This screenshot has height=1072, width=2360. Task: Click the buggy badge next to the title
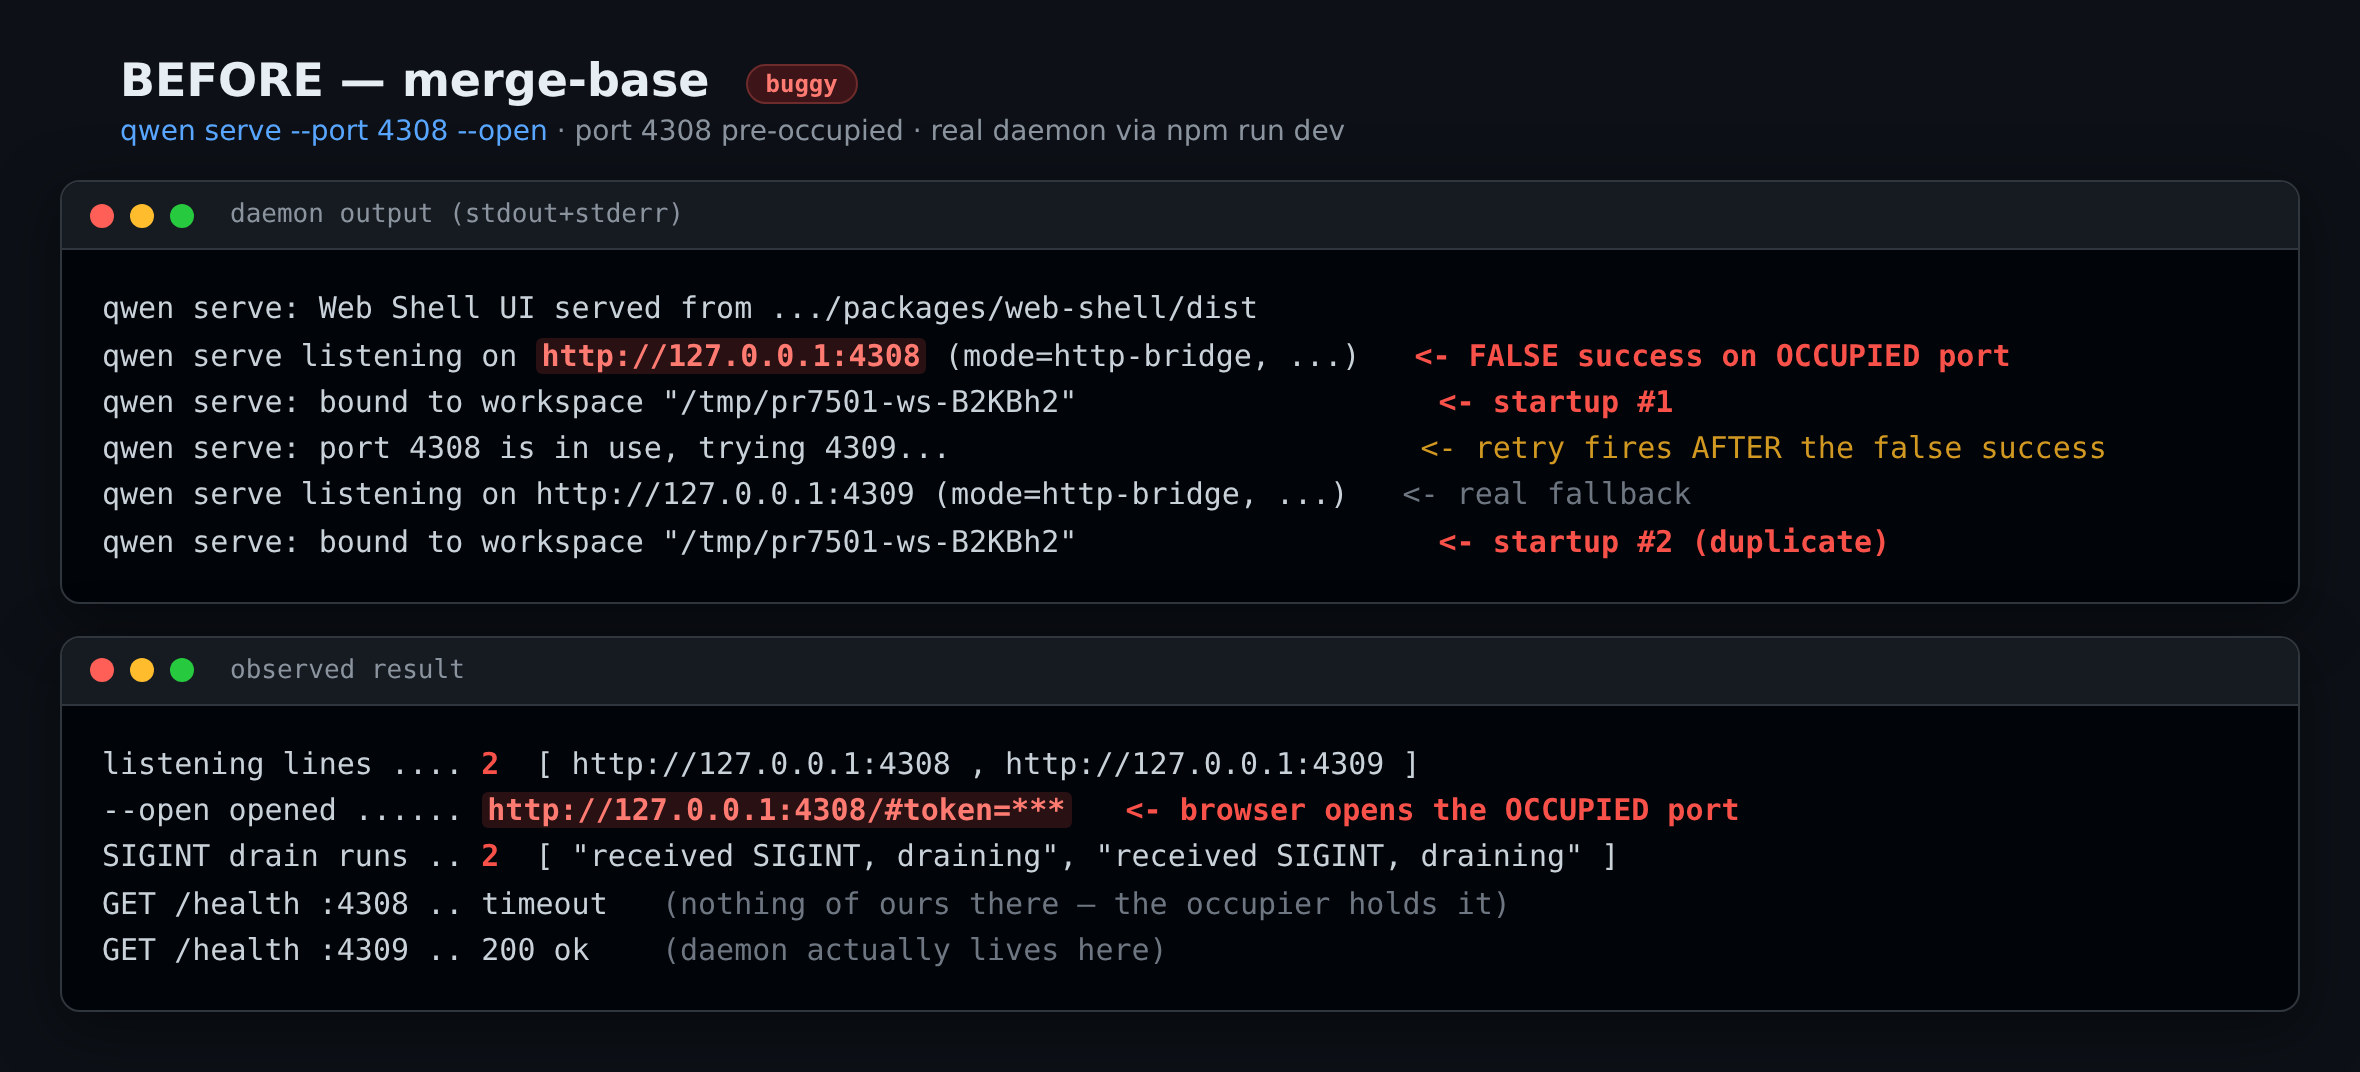801,84
